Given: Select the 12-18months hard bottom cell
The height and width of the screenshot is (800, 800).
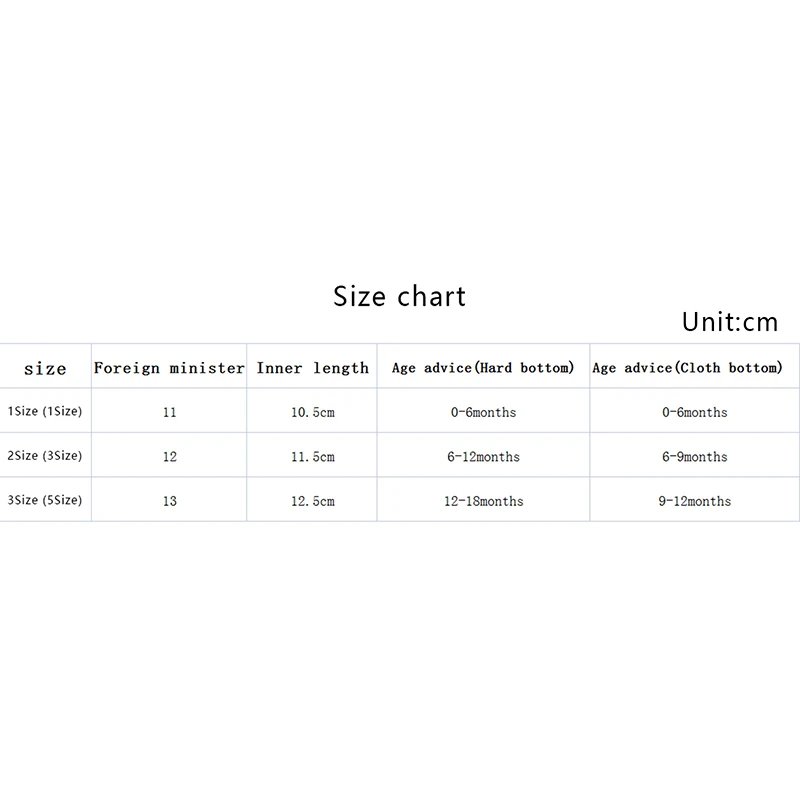Looking at the screenshot, I should (483, 501).
